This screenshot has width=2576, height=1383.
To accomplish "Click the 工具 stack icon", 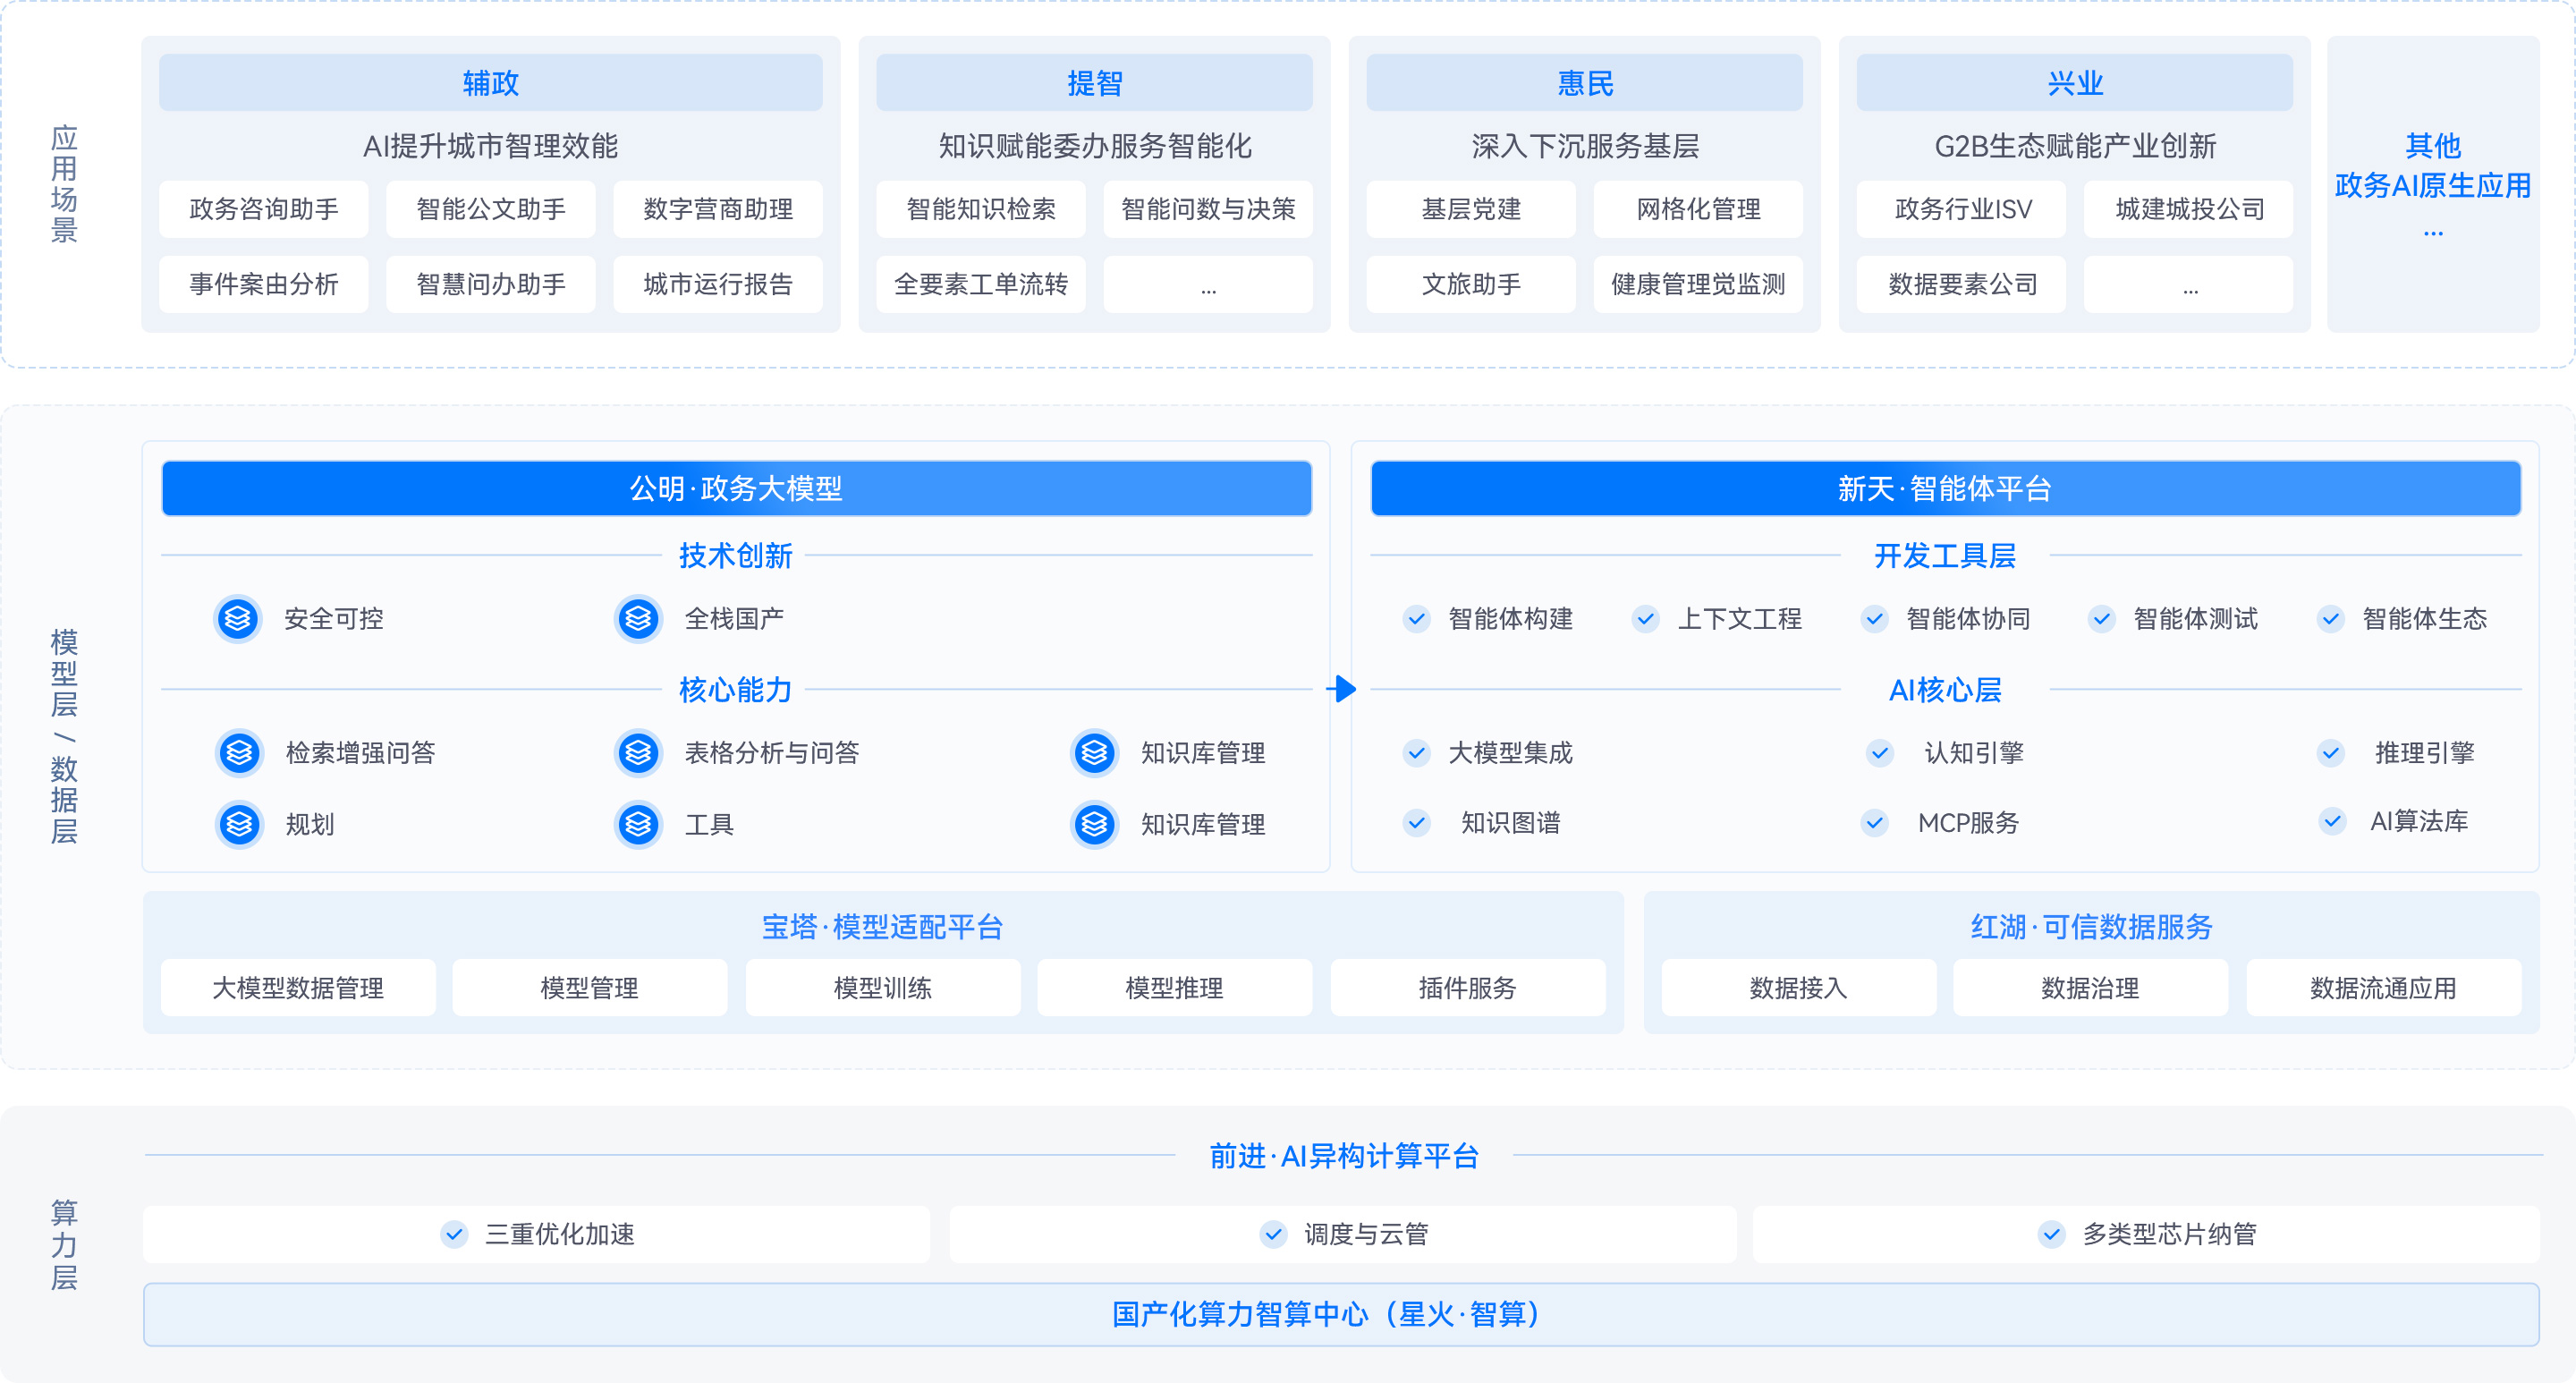I will coord(638,824).
